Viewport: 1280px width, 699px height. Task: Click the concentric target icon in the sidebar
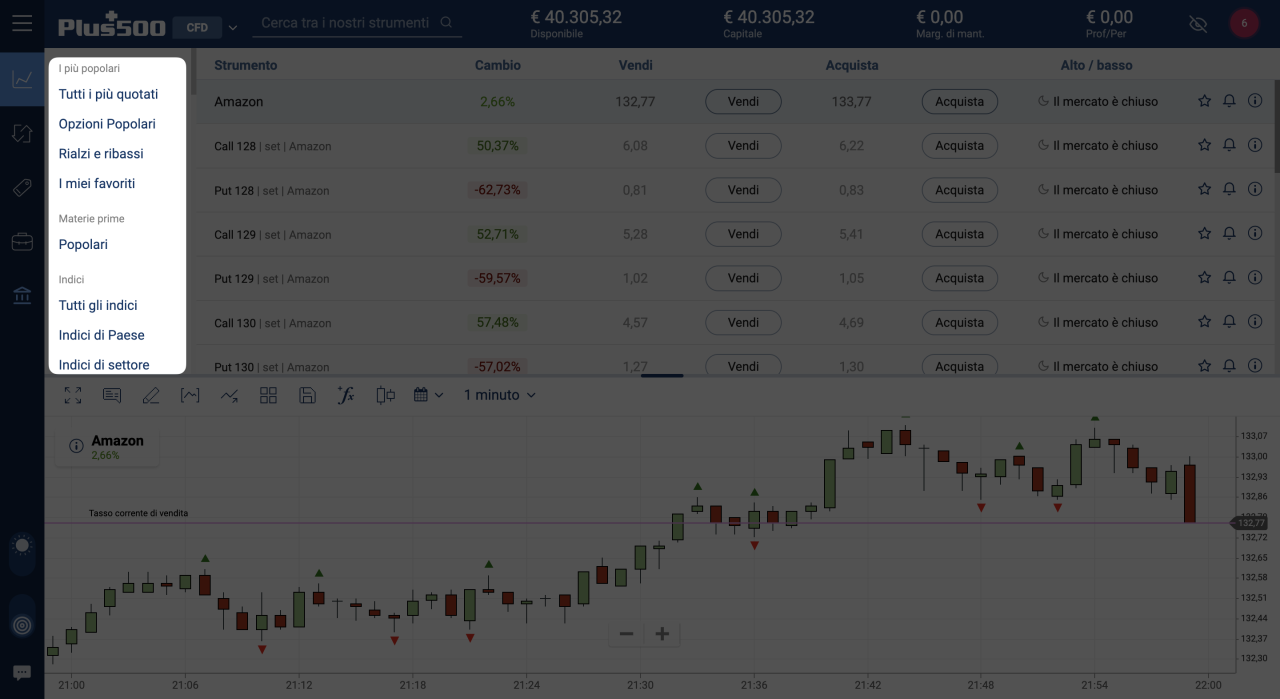point(22,625)
